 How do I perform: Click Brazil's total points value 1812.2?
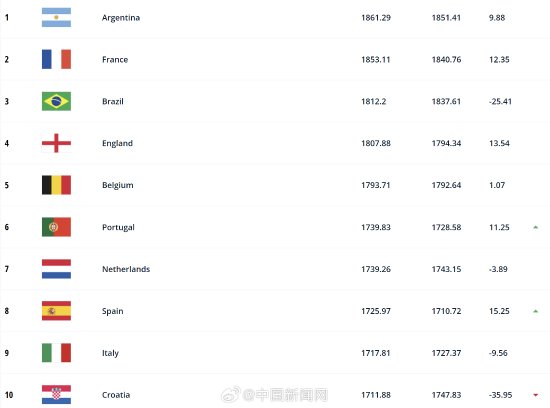point(374,101)
